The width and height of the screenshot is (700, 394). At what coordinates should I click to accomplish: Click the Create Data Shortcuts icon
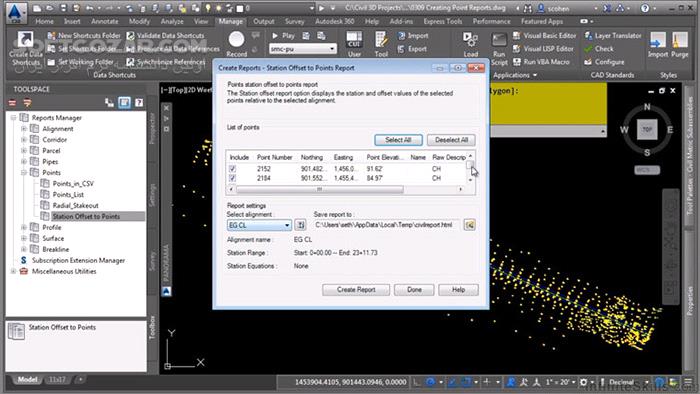click(x=25, y=39)
